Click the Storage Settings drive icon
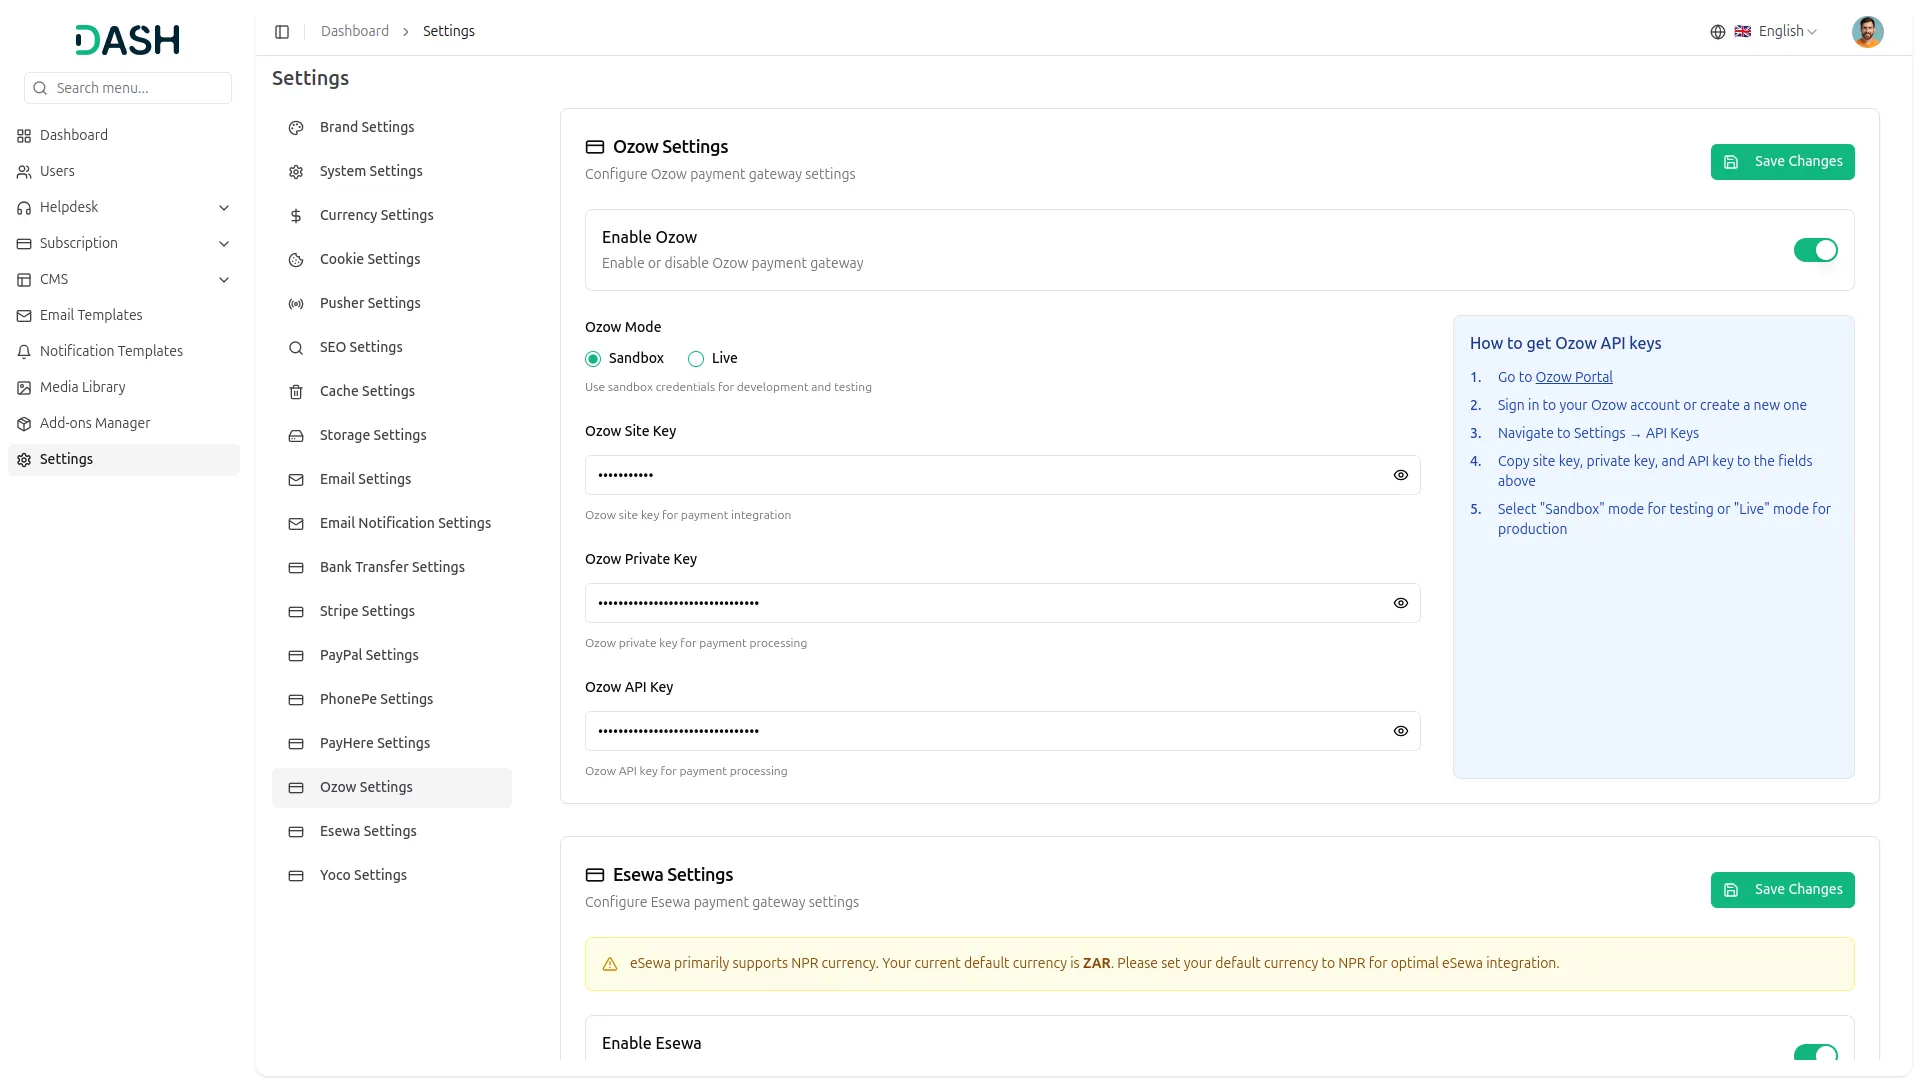 click(x=296, y=436)
